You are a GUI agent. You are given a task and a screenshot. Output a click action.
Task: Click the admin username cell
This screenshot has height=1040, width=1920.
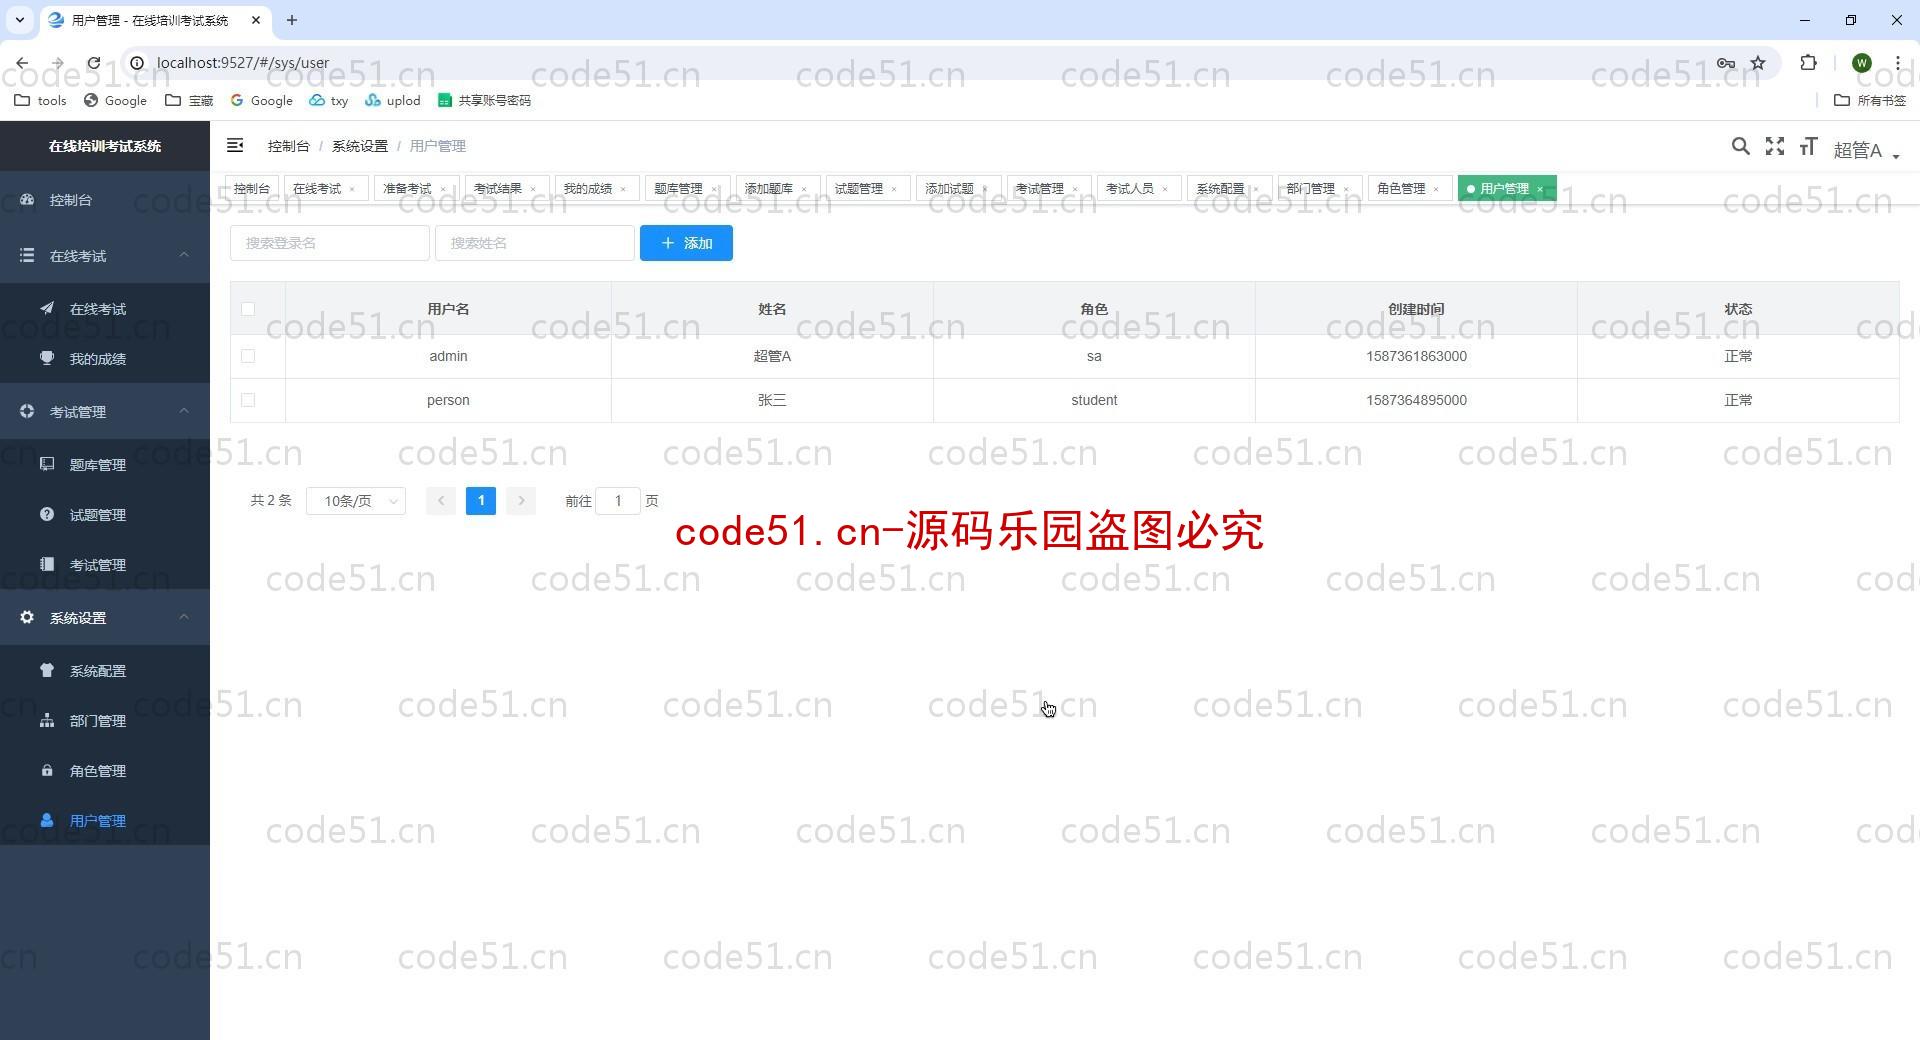coord(448,356)
